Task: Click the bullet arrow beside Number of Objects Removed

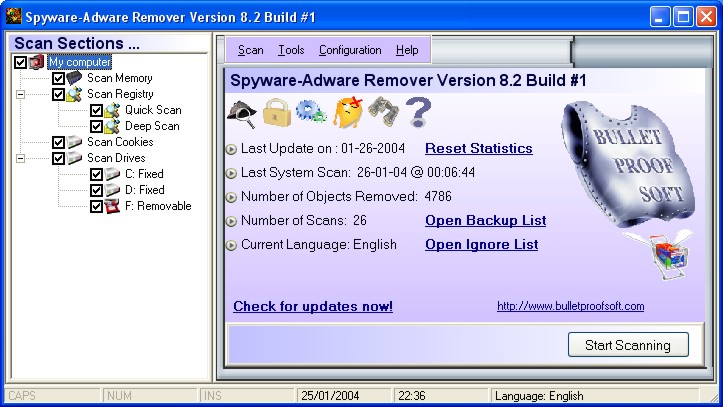Action: click(x=231, y=197)
